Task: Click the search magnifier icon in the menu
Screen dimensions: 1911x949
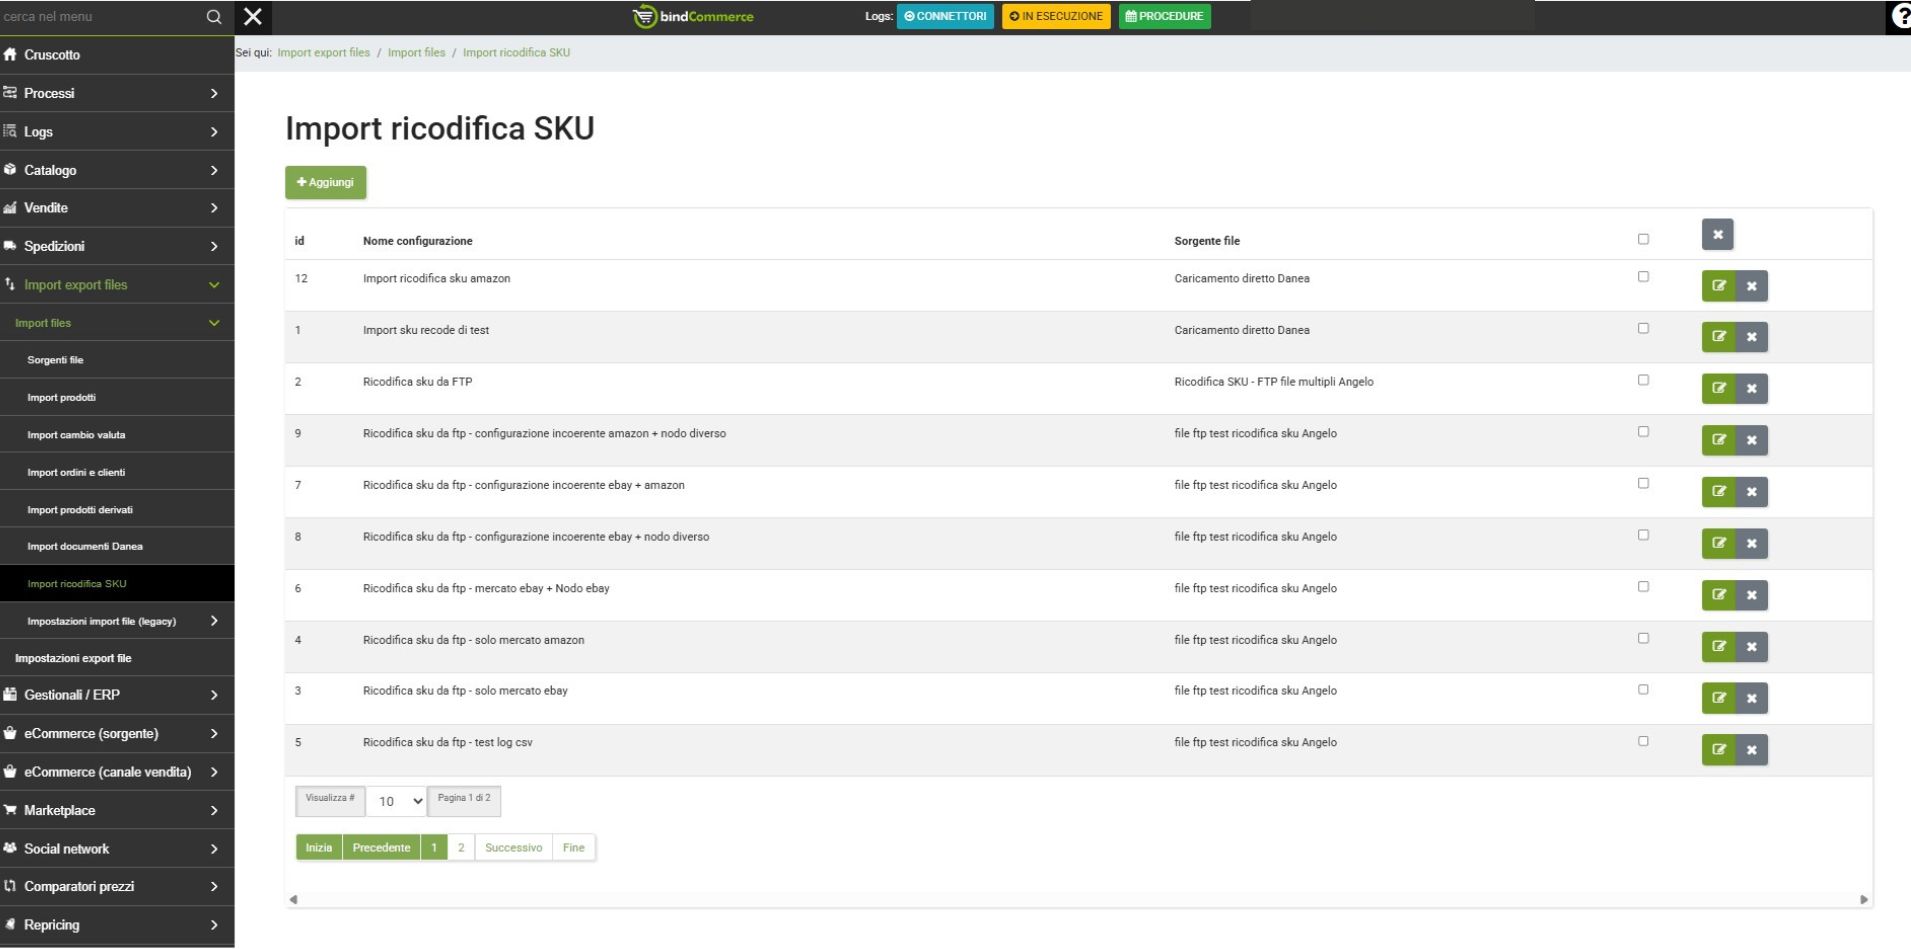Action: pos(213,17)
